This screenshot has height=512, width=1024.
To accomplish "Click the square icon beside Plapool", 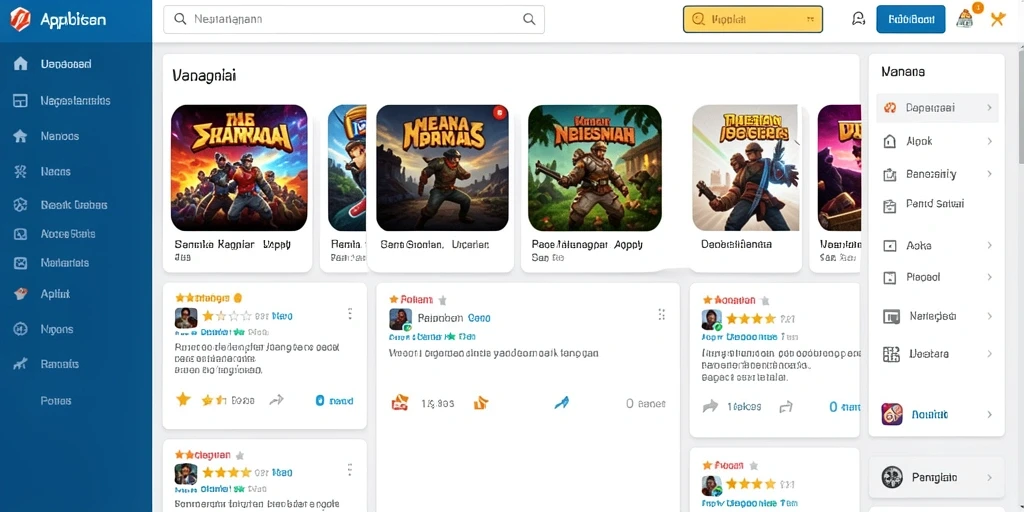I will (889, 278).
